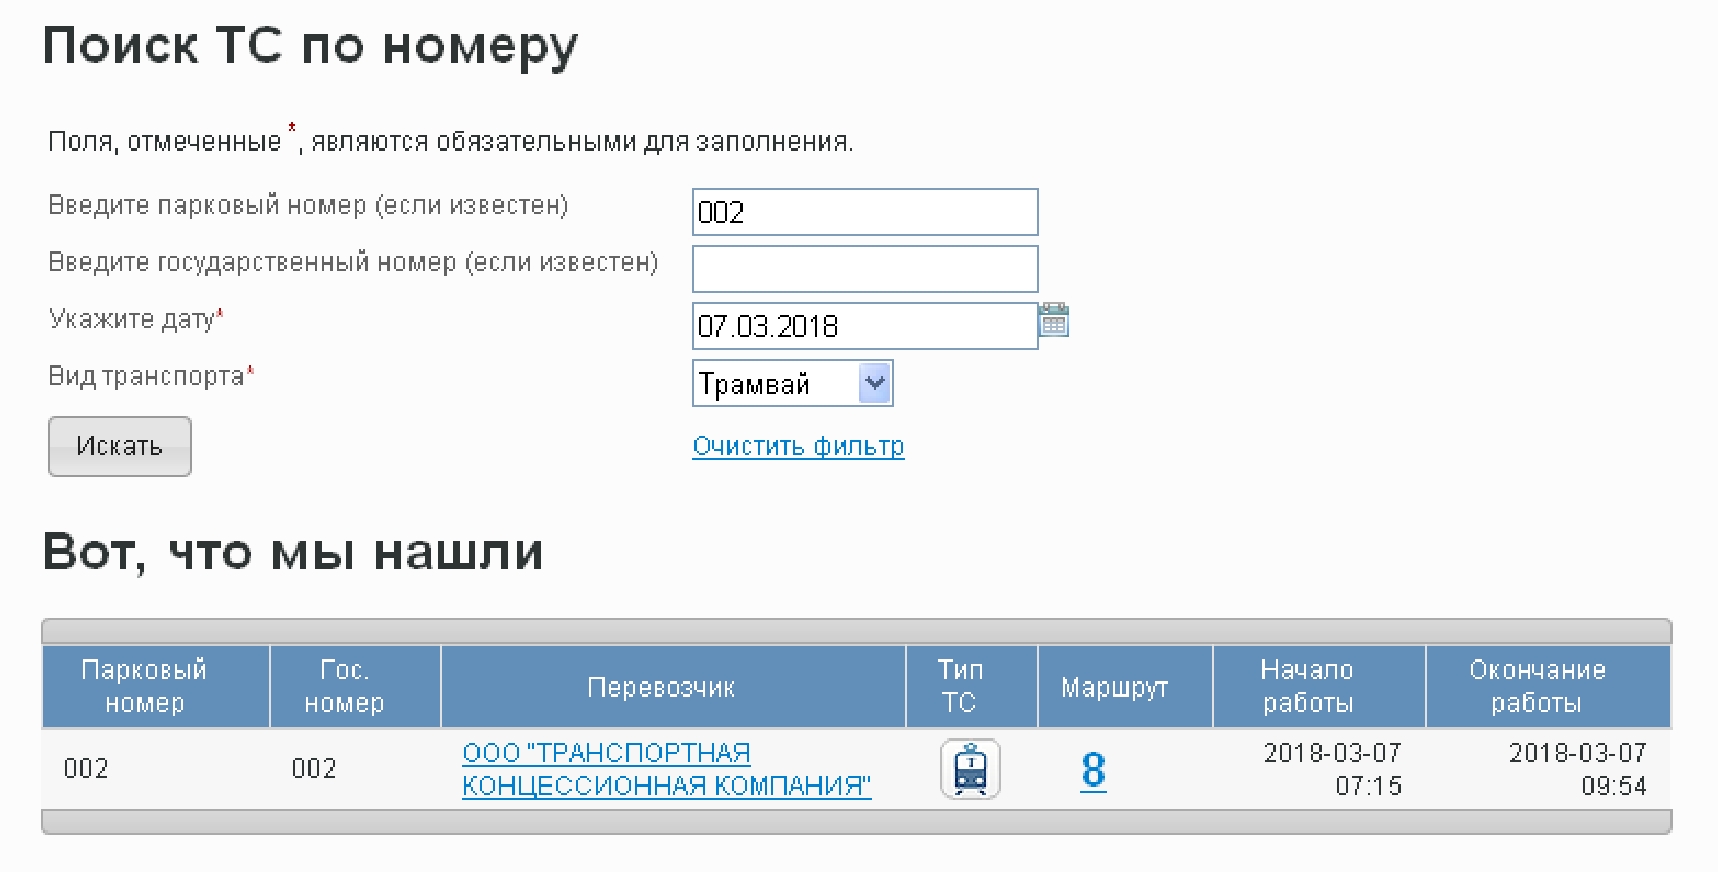Select the end time 09:54 cell
Screen dimensions: 1718x872
point(1577,769)
